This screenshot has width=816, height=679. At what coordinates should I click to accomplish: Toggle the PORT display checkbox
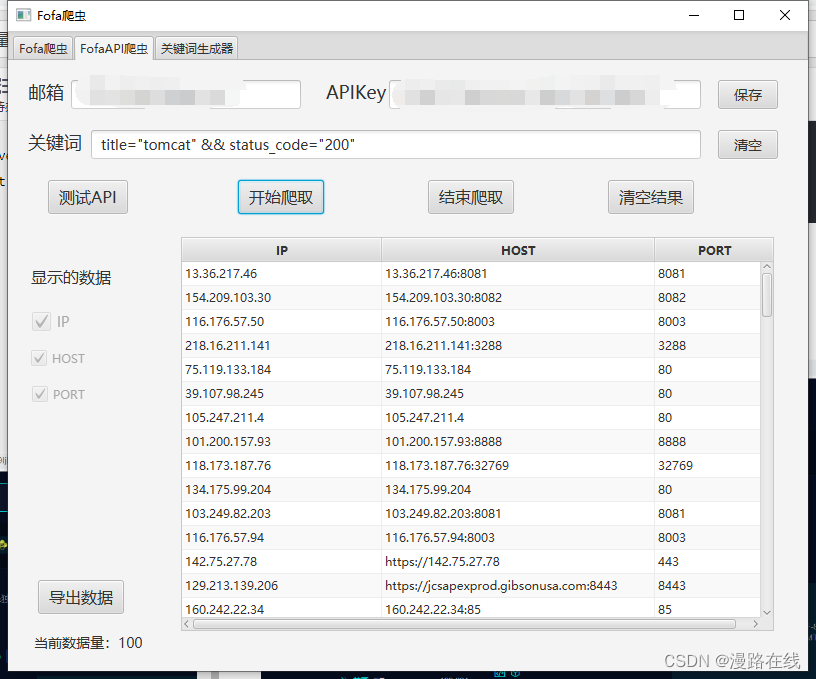(40, 394)
